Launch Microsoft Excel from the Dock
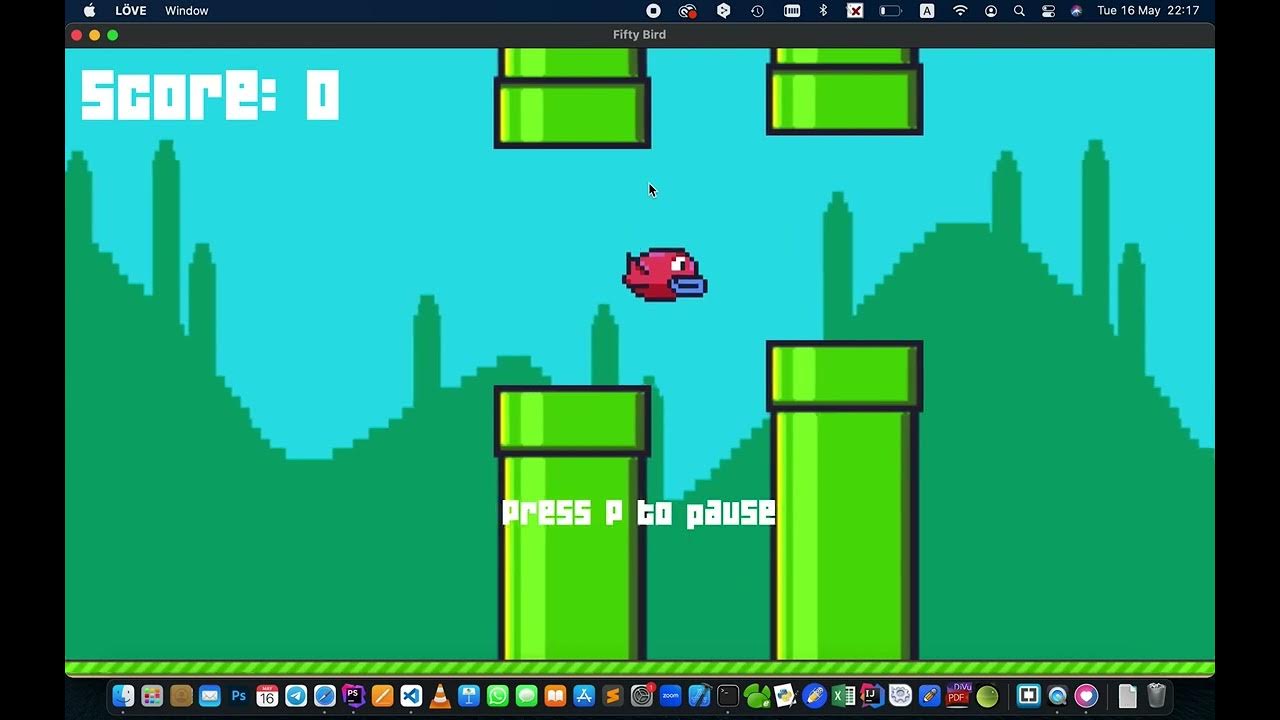The image size is (1280, 720). point(843,695)
